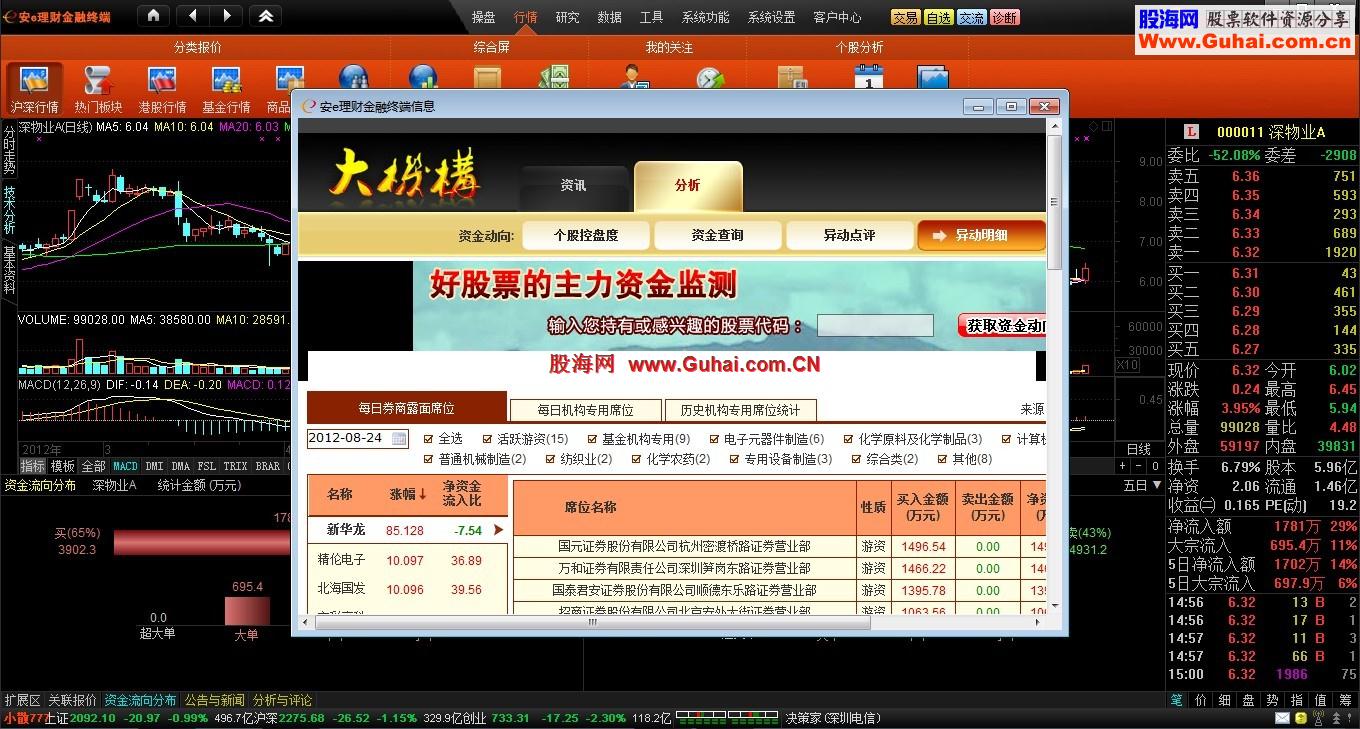Click the money stack icon in 综合屏 group
This screenshot has height=729, width=1360.
coord(553,78)
